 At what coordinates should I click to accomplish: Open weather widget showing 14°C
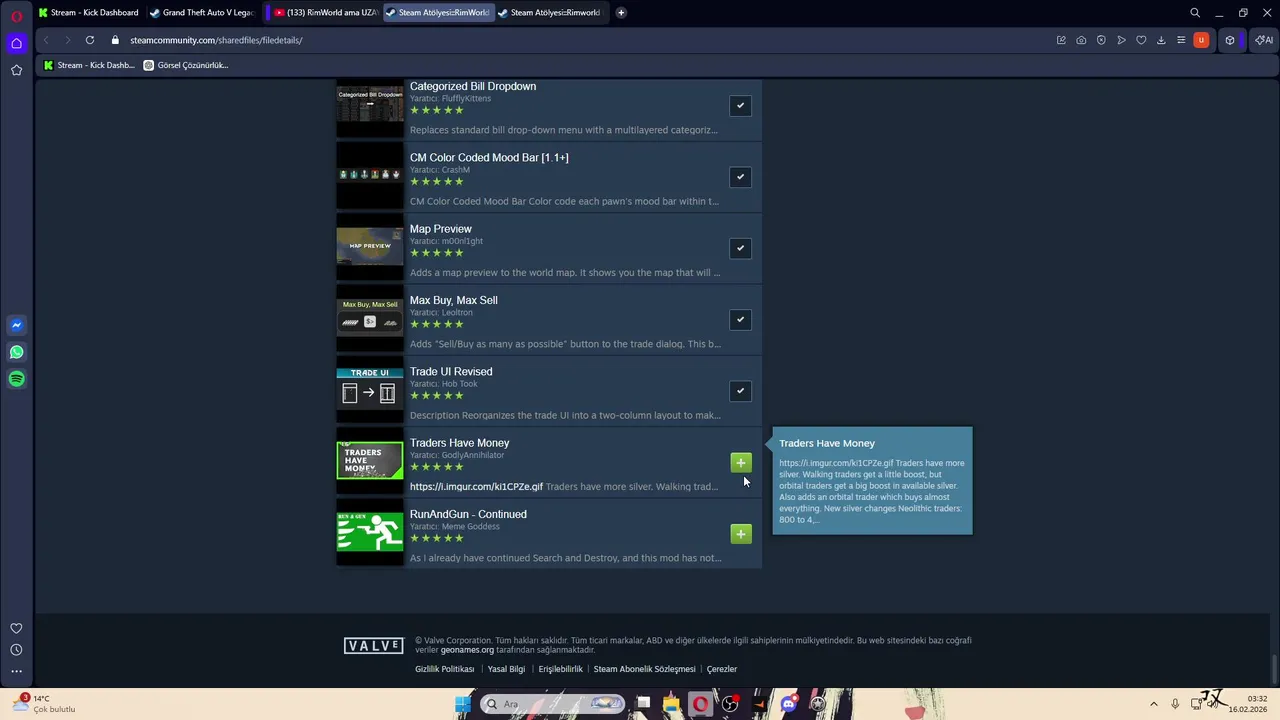(45, 704)
